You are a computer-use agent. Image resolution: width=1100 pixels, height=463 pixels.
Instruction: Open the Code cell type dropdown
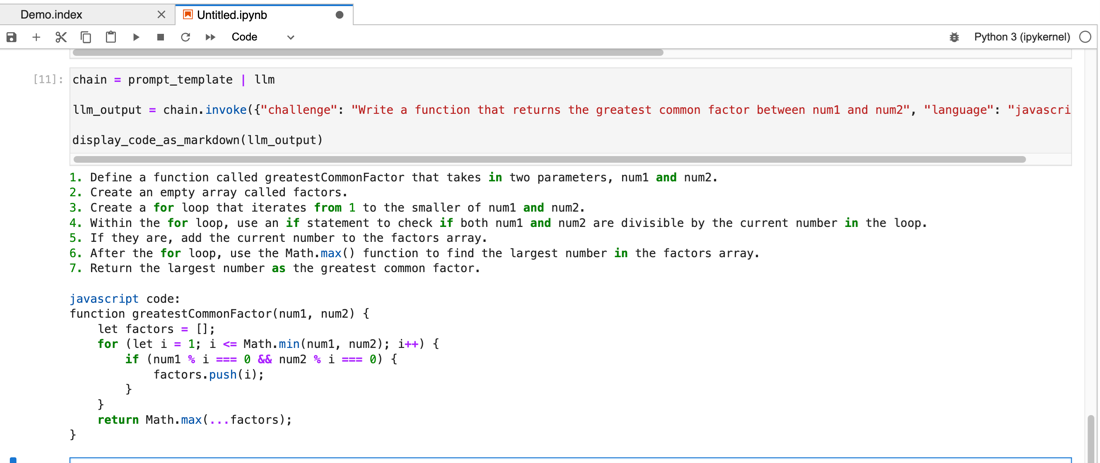click(x=263, y=37)
